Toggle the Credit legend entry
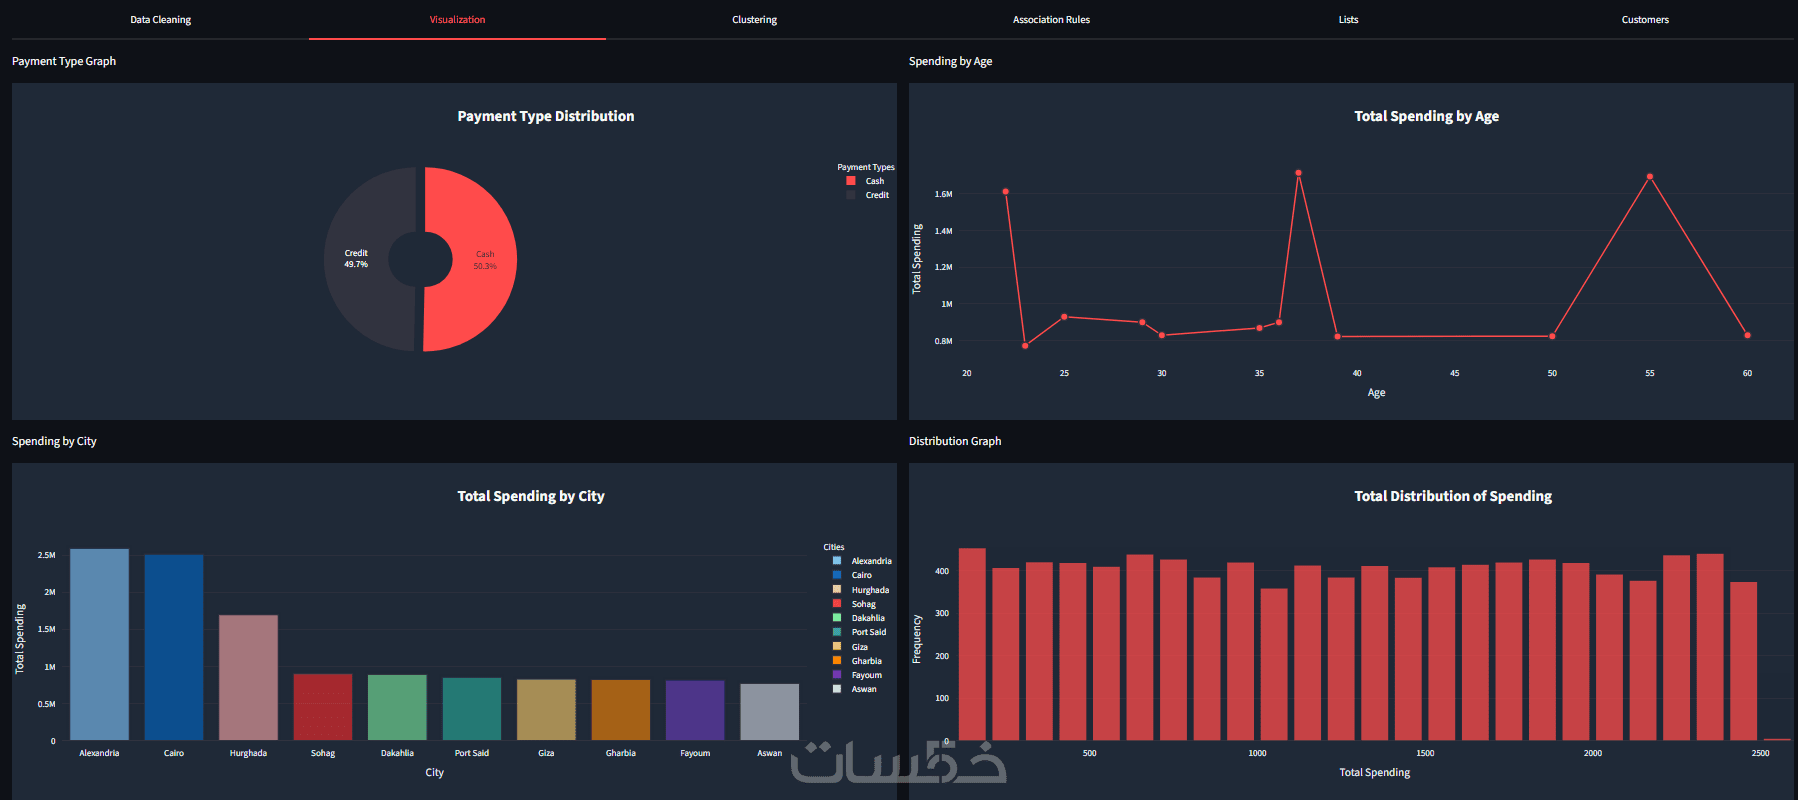Screen dimensions: 1798x800 click(868, 195)
